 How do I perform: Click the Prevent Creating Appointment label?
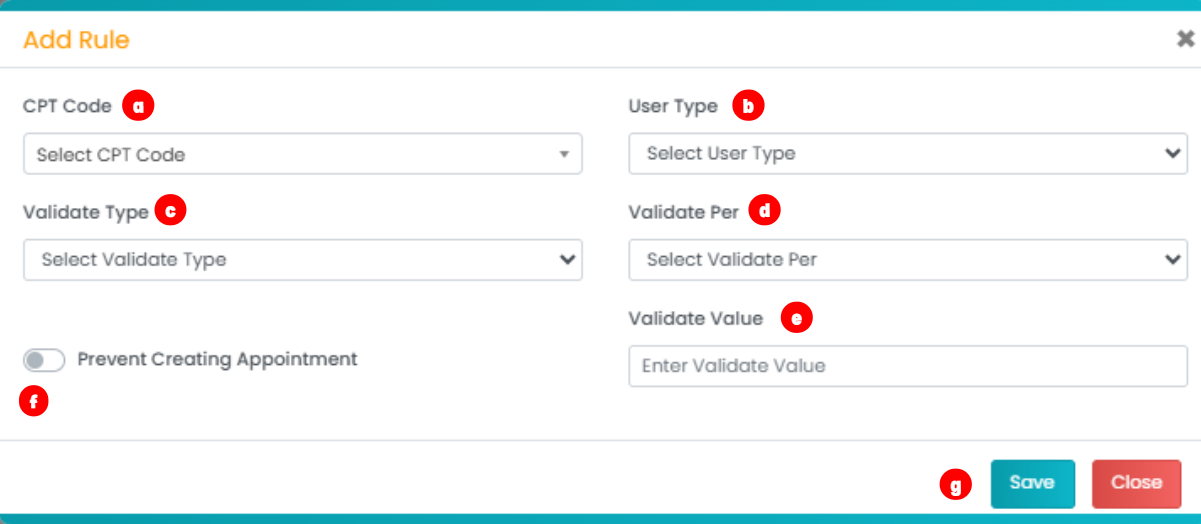(217, 359)
